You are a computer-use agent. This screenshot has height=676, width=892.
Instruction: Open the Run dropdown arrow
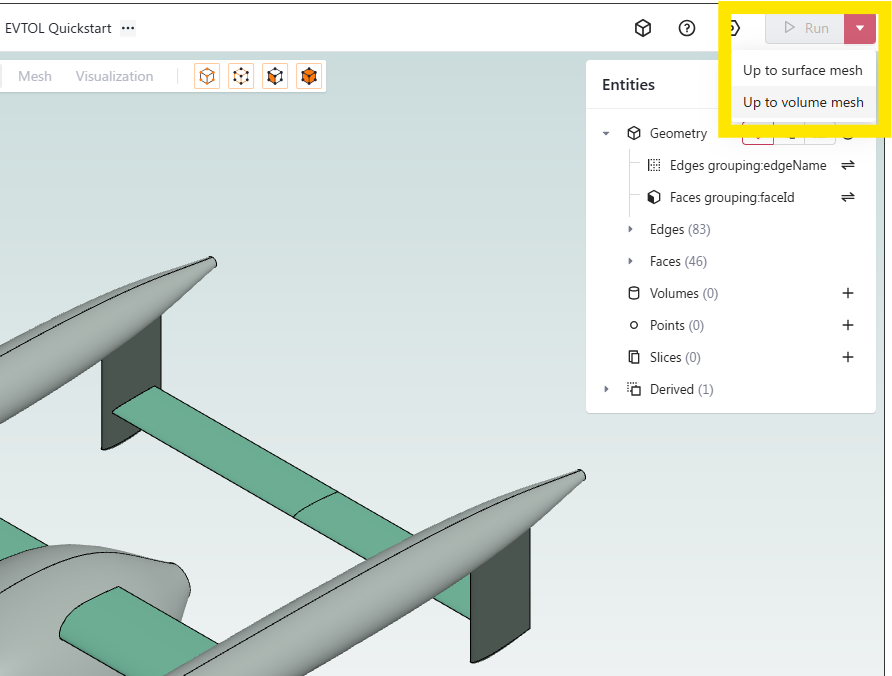click(x=860, y=28)
